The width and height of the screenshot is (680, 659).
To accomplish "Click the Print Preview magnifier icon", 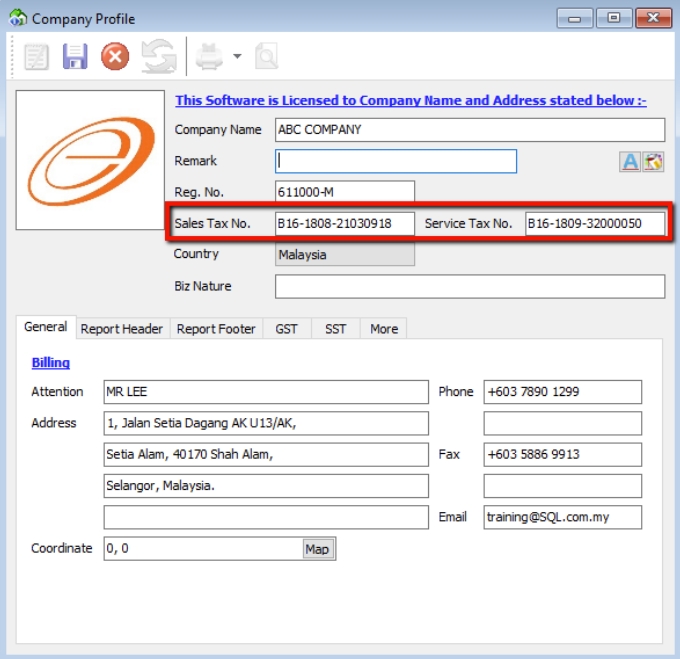I will click(x=266, y=56).
